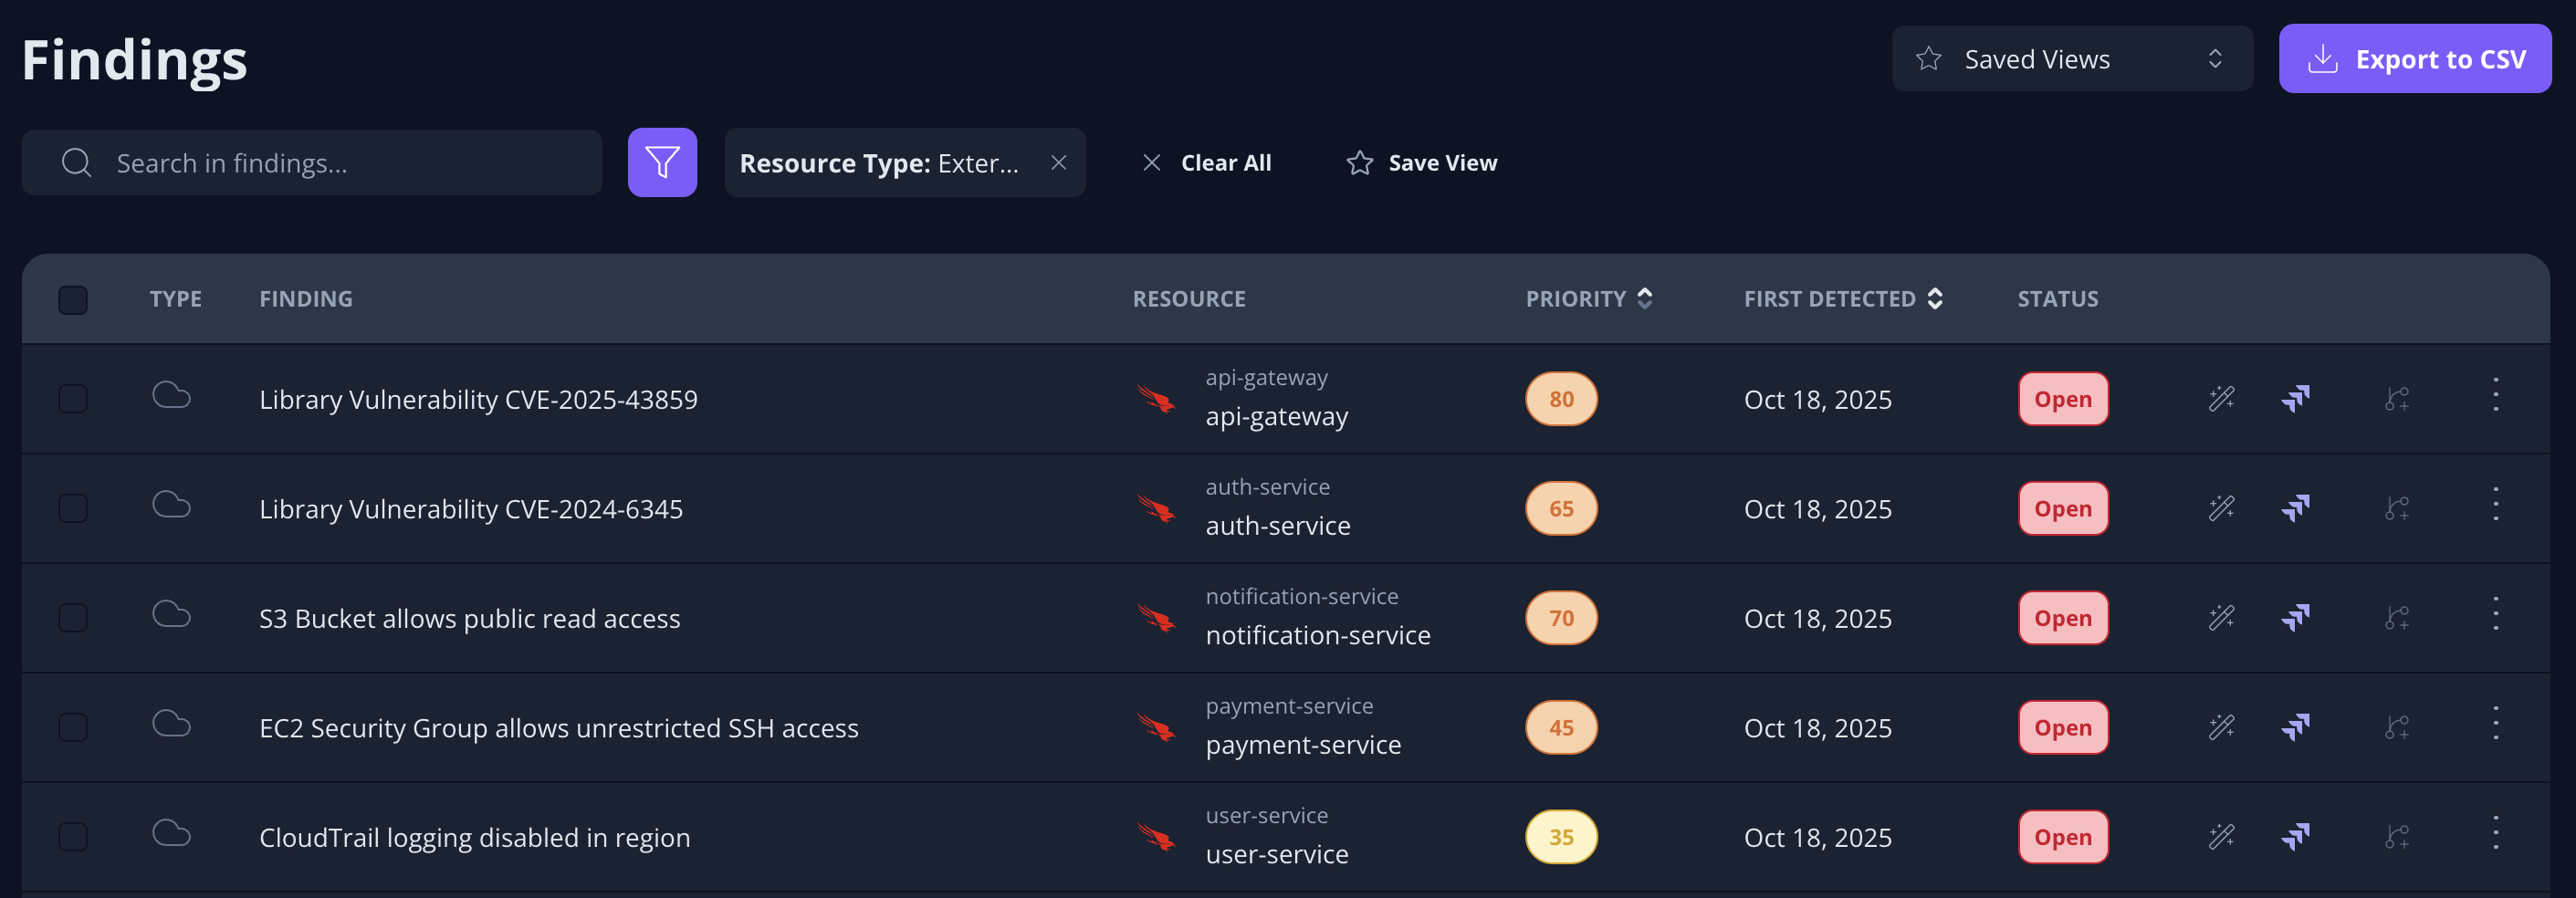
Task: Click the Open status badge for payment-service
Action: (2063, 727)
